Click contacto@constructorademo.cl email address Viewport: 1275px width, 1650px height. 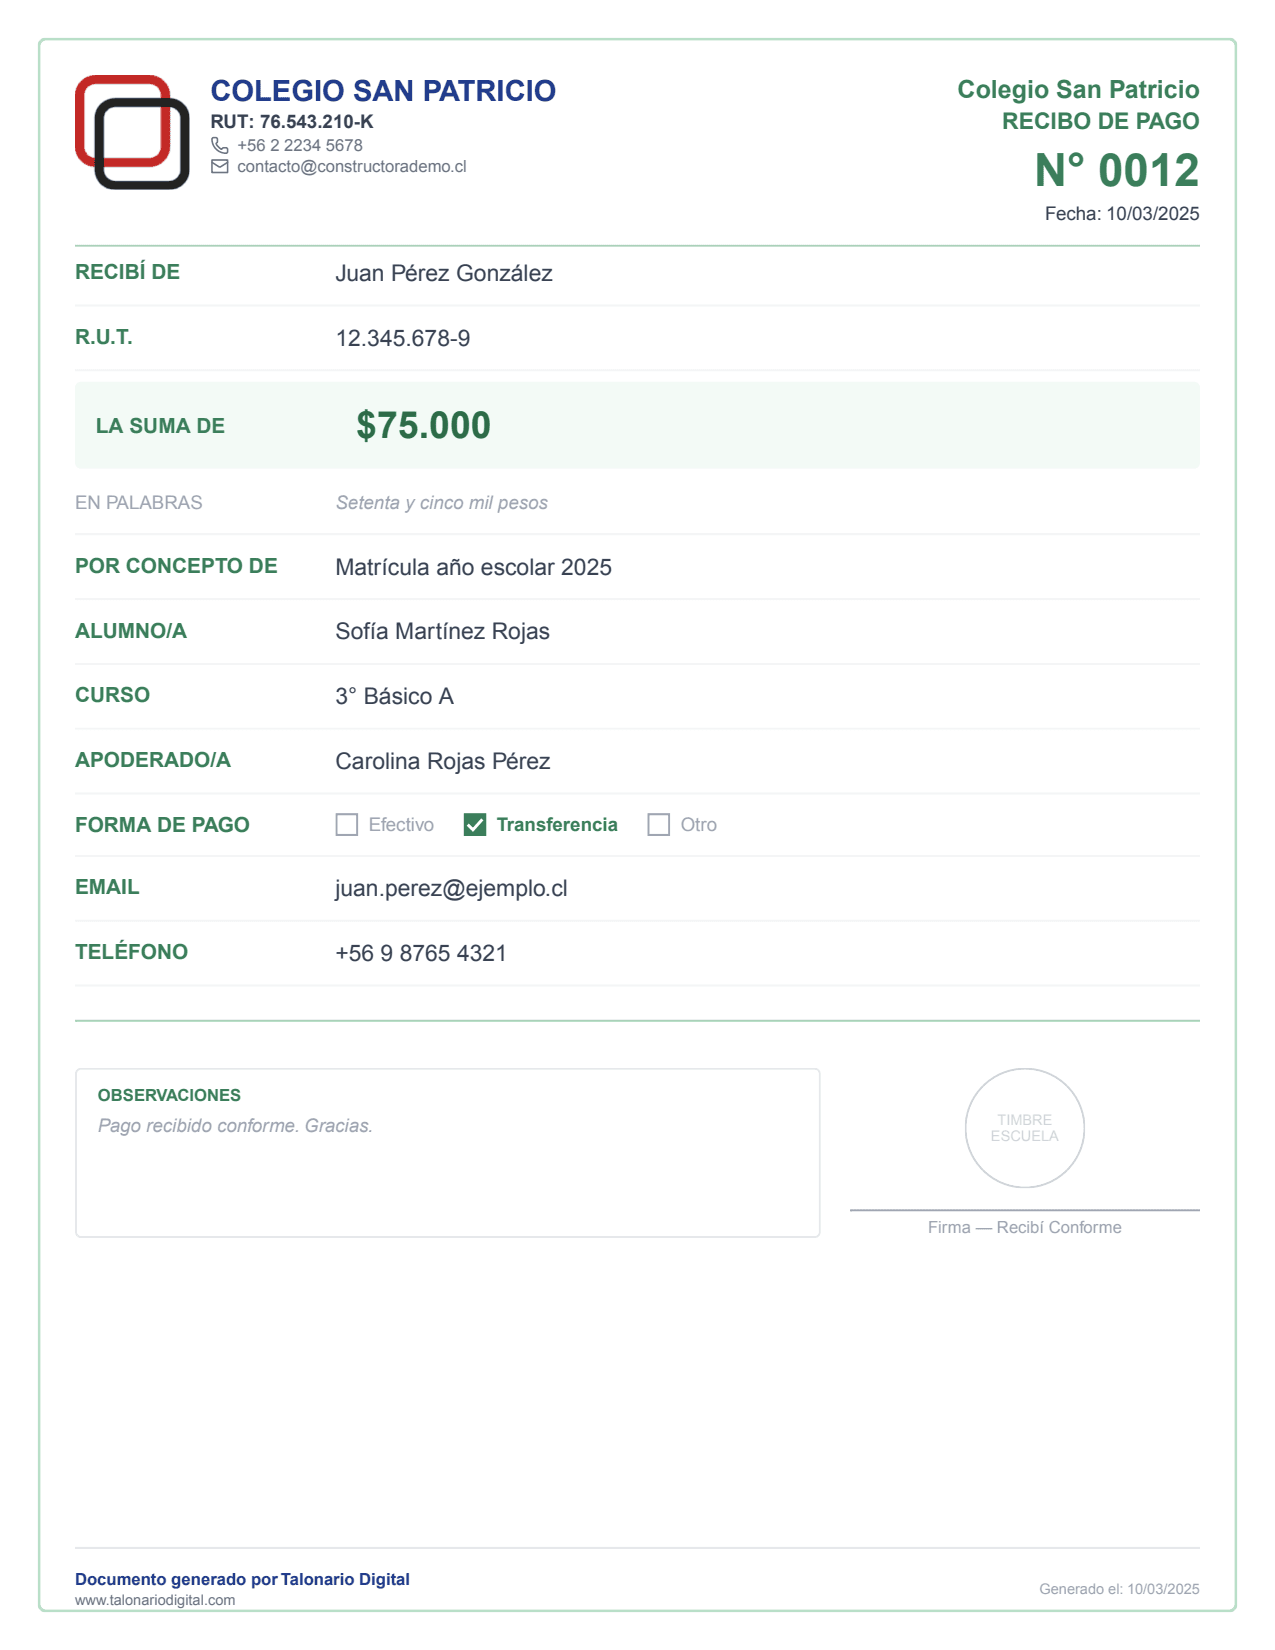coord(352,166)
